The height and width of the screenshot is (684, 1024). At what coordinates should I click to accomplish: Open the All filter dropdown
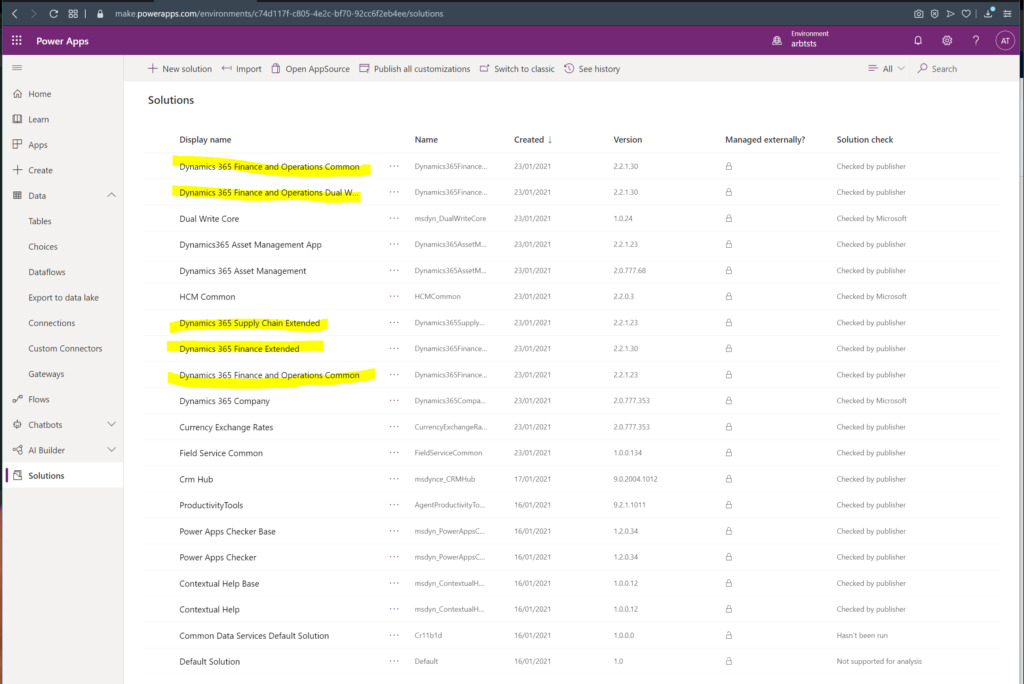pyautogui.click(x=886, y=69)
